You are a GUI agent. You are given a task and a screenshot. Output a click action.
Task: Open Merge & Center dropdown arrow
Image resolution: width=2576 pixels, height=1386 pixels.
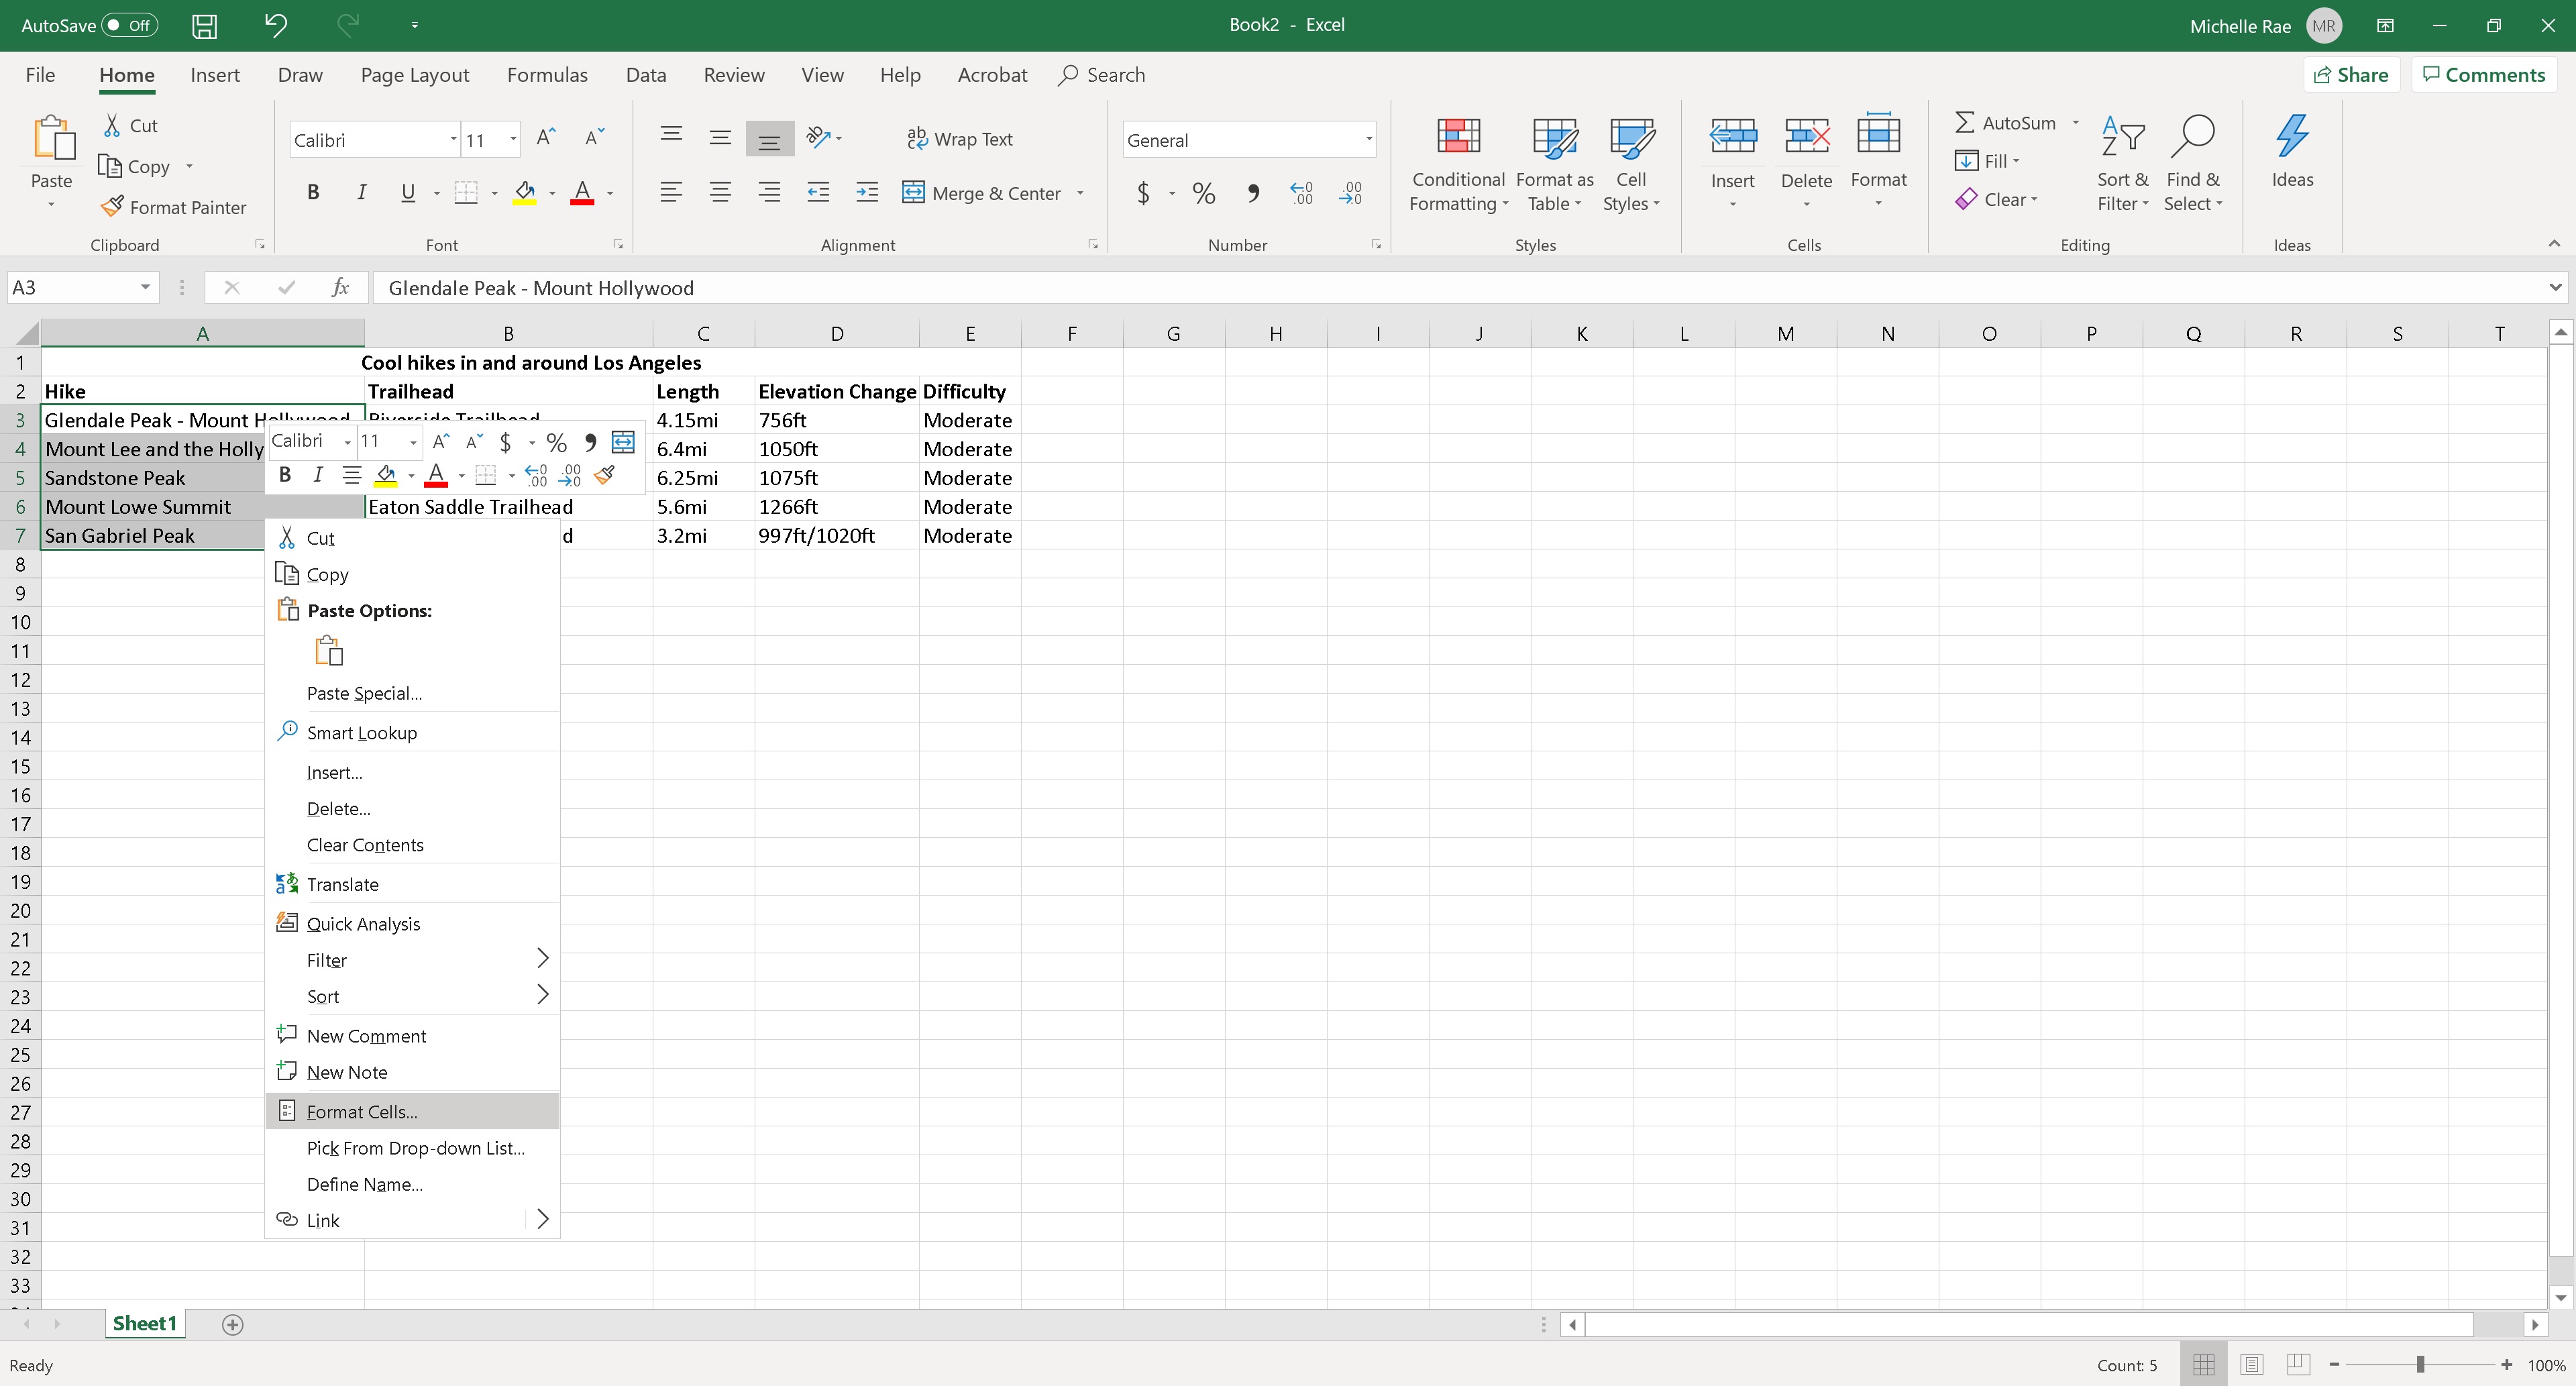[x=1080, y=193]
